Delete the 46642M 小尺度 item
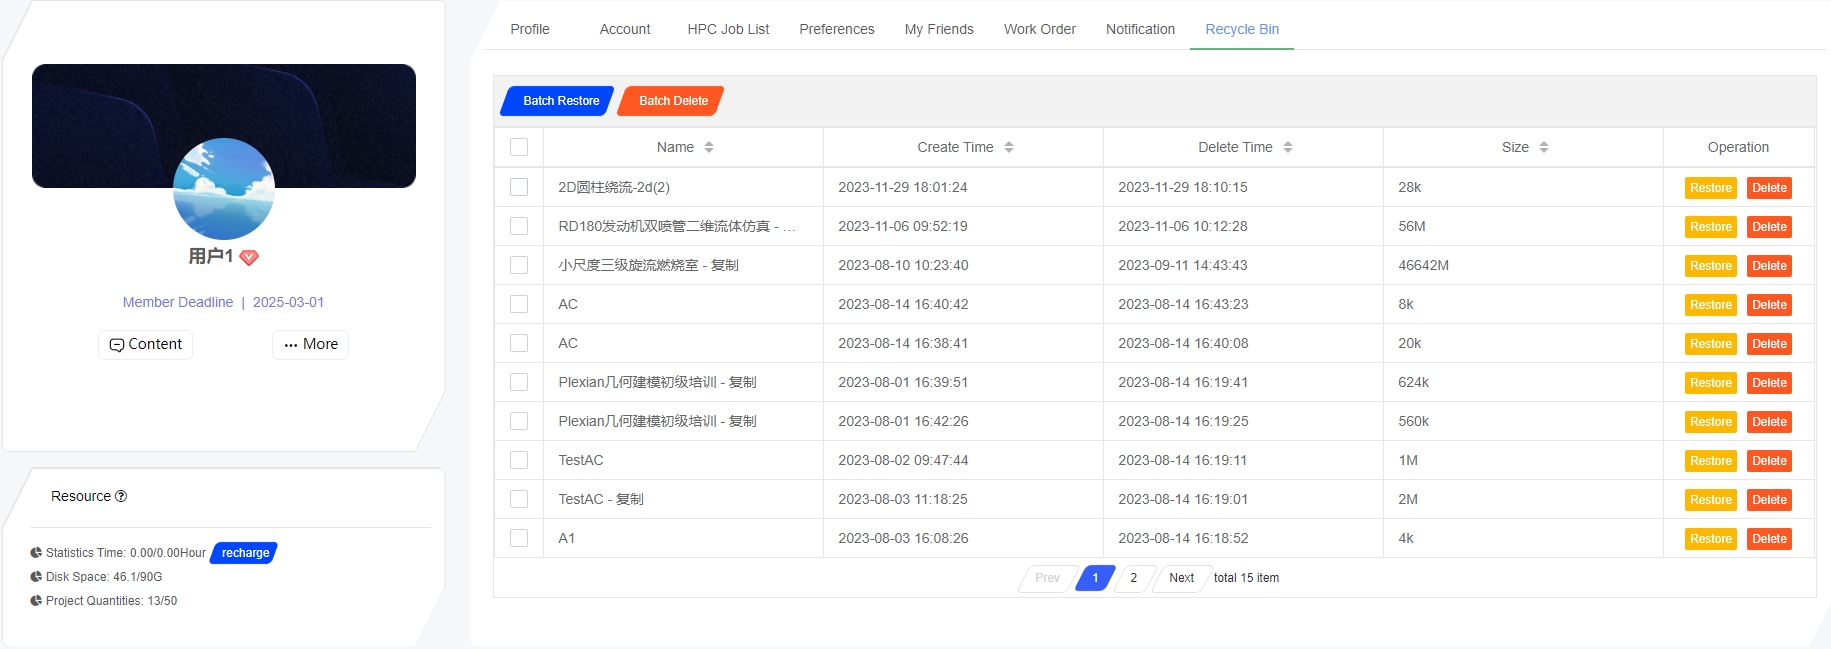 (x=1769, y=266)
